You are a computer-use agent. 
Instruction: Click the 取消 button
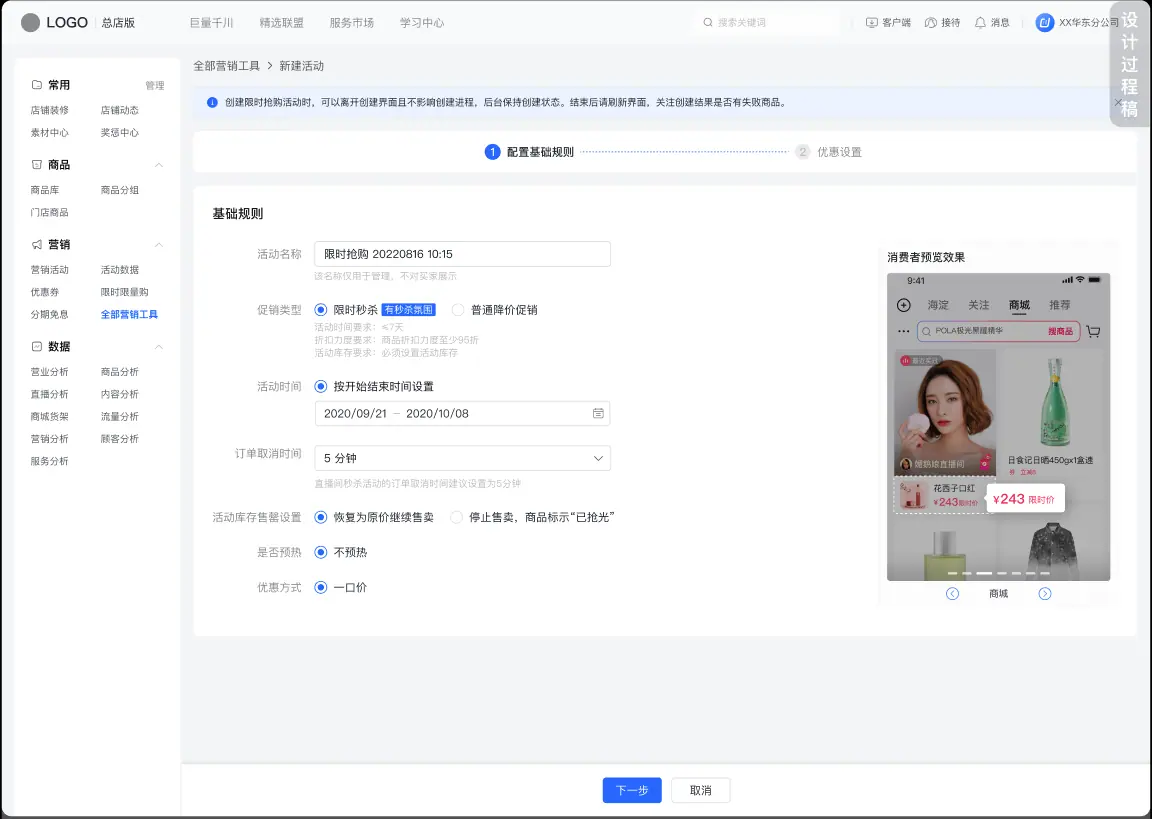coord(700,790)
